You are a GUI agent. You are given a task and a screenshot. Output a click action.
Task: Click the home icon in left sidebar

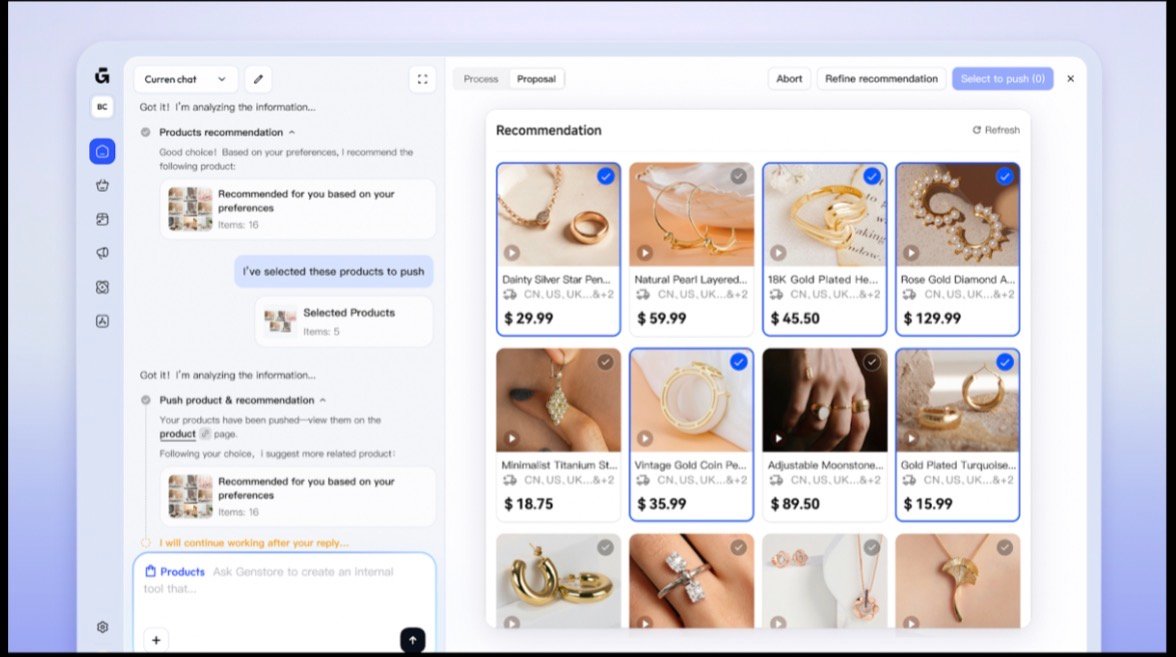tap(102, 151)
